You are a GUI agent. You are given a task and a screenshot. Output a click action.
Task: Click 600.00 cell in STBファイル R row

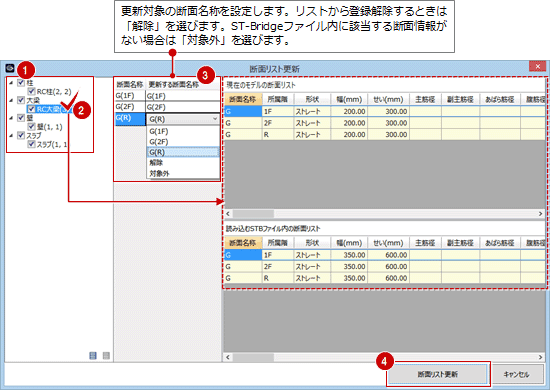pos(388,278)
